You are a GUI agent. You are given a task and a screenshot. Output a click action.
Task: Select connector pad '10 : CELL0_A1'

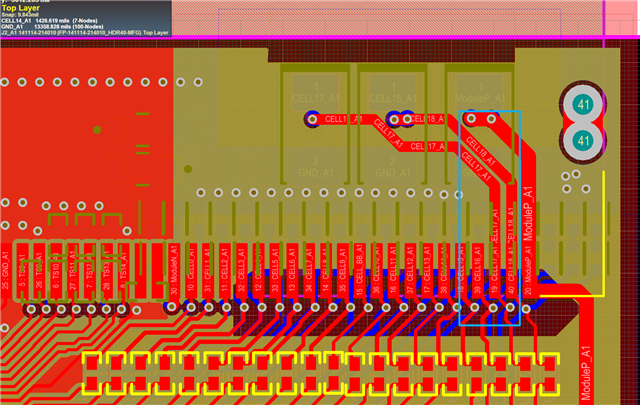click(191, 271)
